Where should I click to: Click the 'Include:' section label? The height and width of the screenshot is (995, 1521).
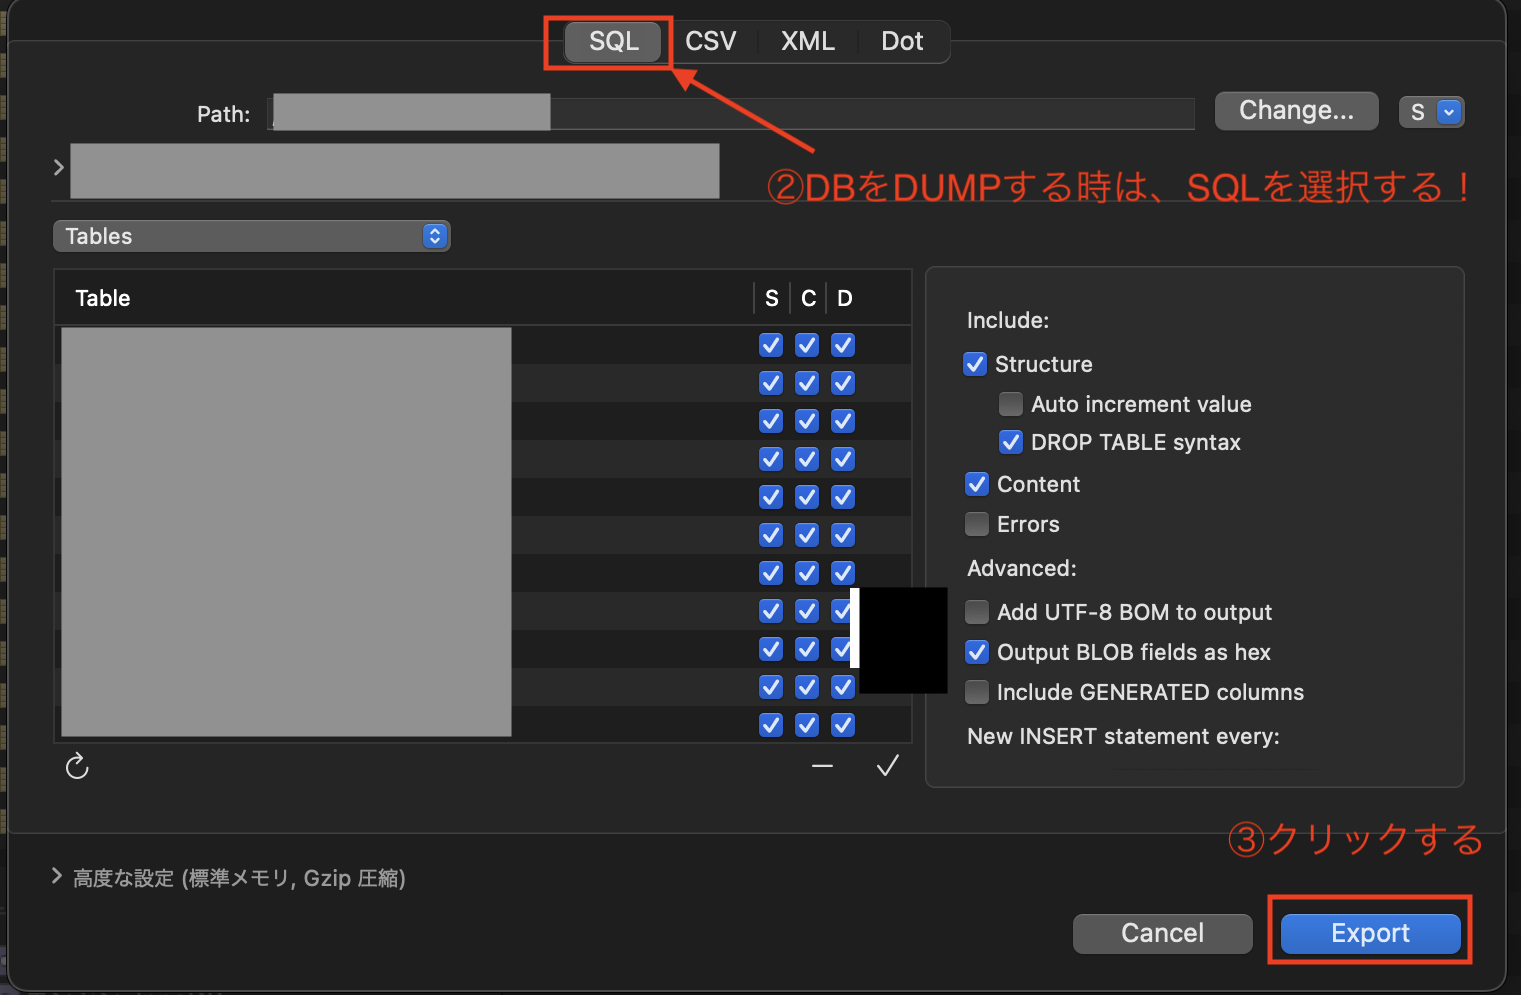click(1008, 320)
